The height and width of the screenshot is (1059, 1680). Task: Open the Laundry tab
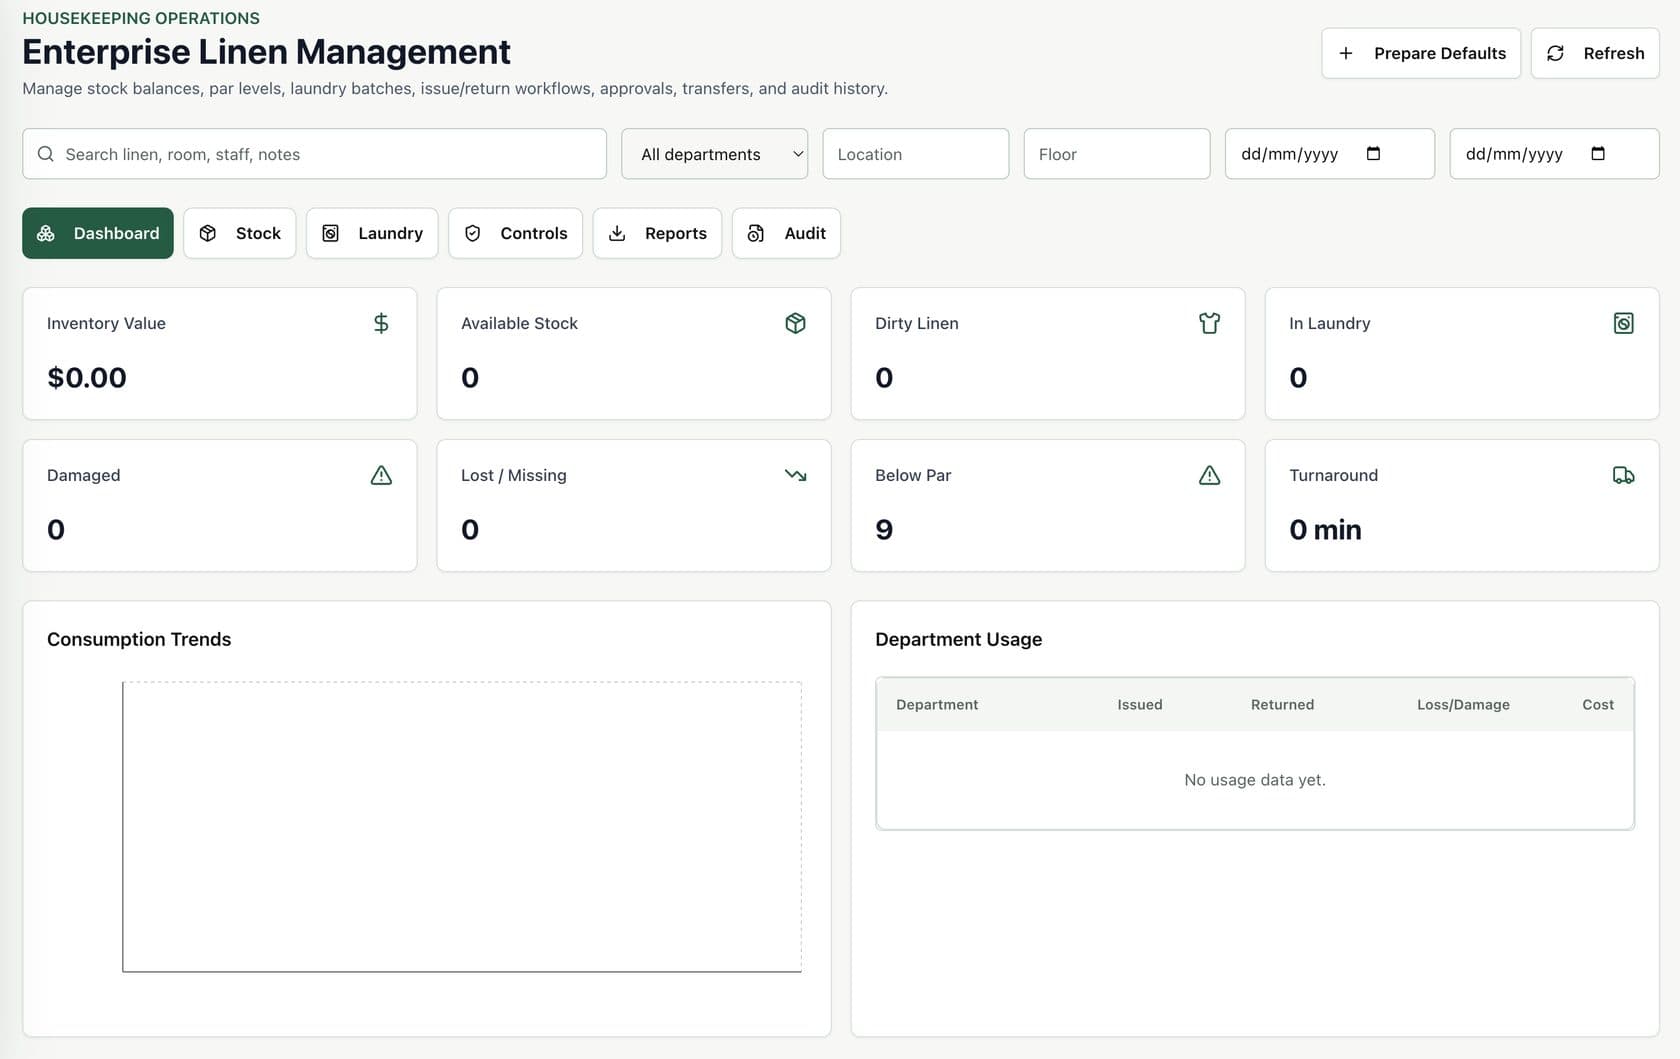tap(372, 233)
